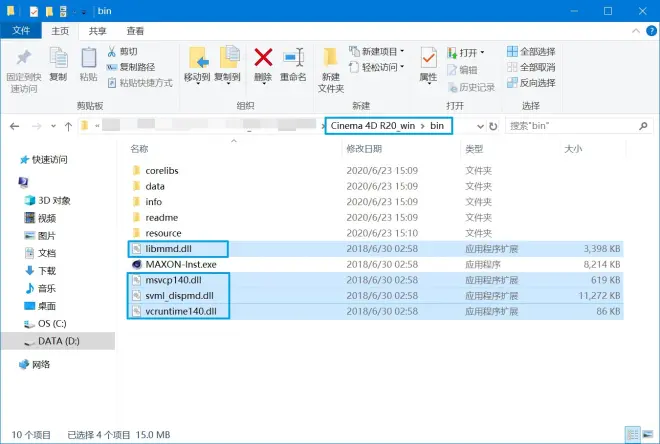
Task: Open the 轻松访问 (Easy access) dropdown
Action: 377,67
